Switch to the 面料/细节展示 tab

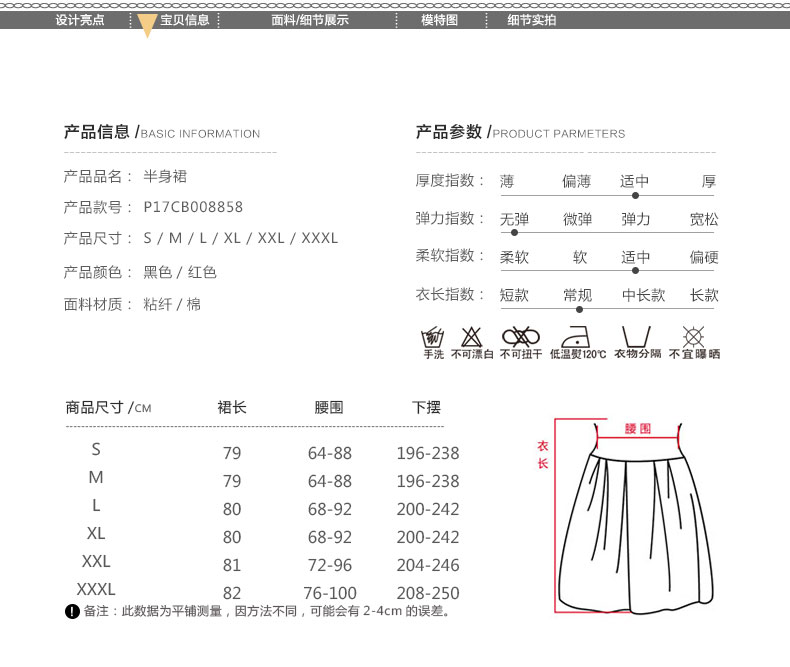pyautogui.click(x=310, y=20)
